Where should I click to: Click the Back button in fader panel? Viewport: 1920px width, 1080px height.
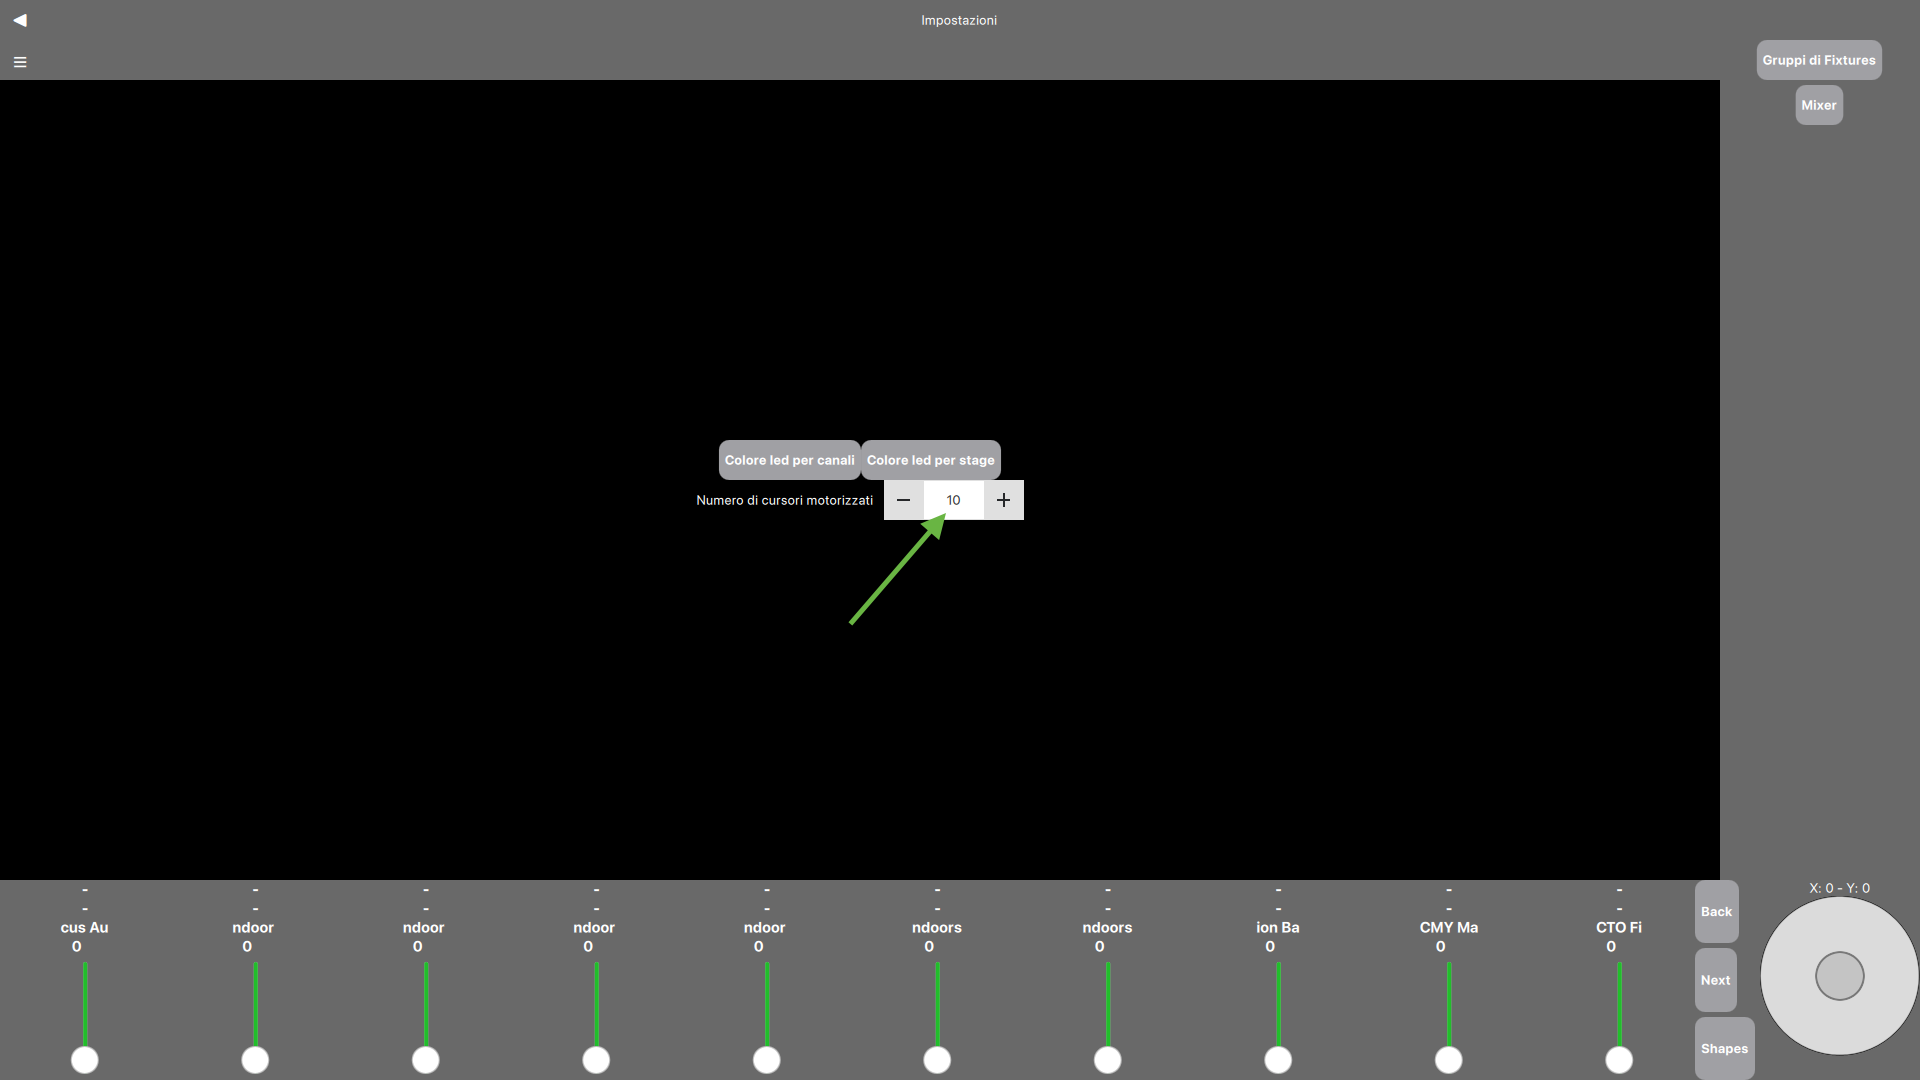click(1716, 911)
